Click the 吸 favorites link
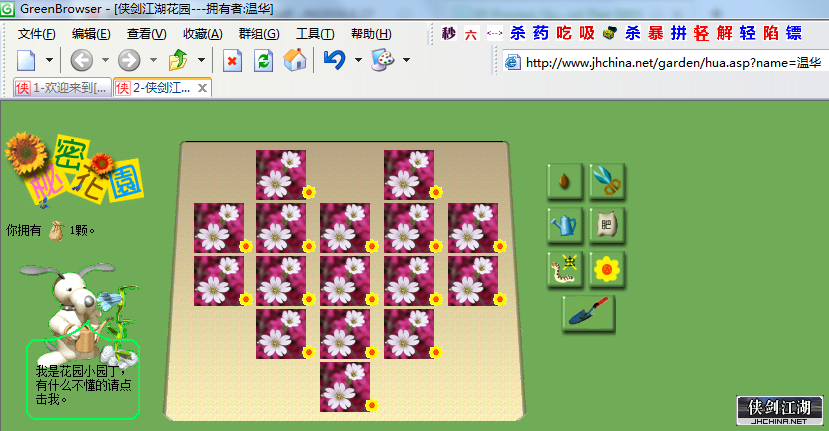 pos(587,33)
